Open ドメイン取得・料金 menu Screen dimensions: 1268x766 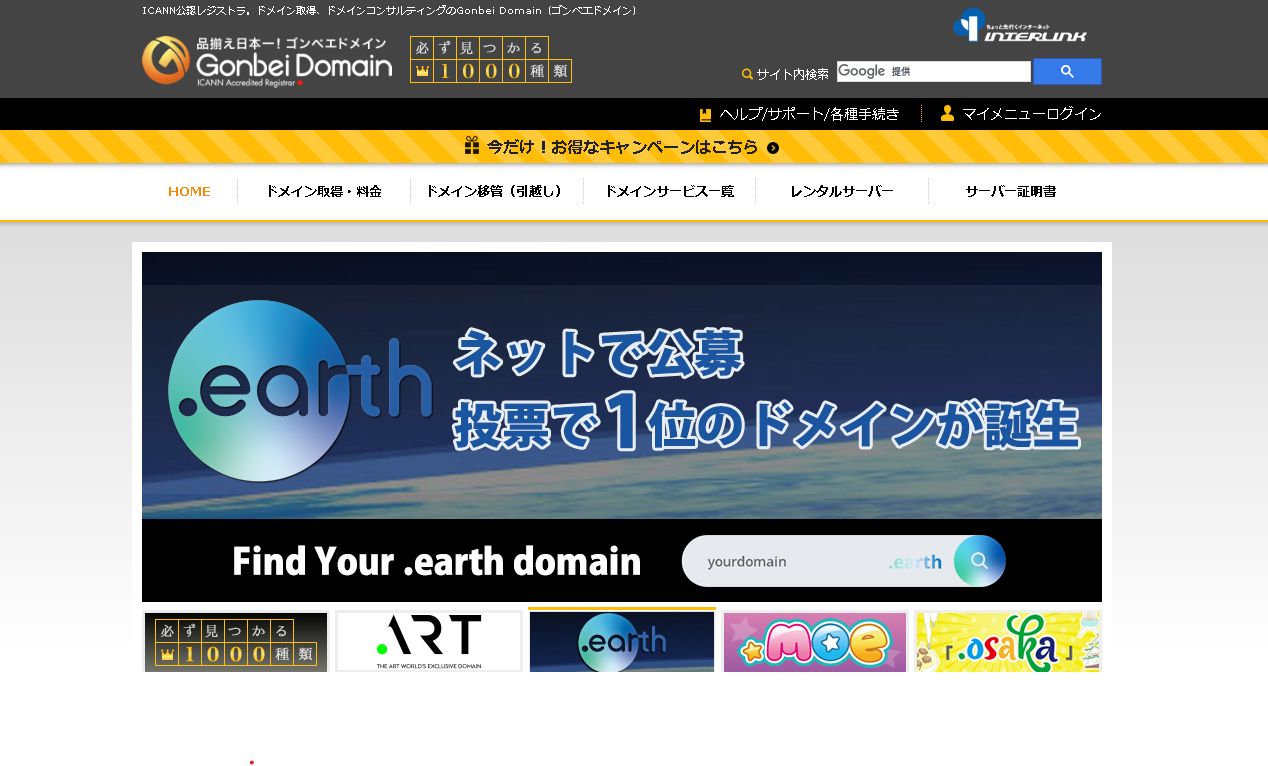tap(324, 192)
